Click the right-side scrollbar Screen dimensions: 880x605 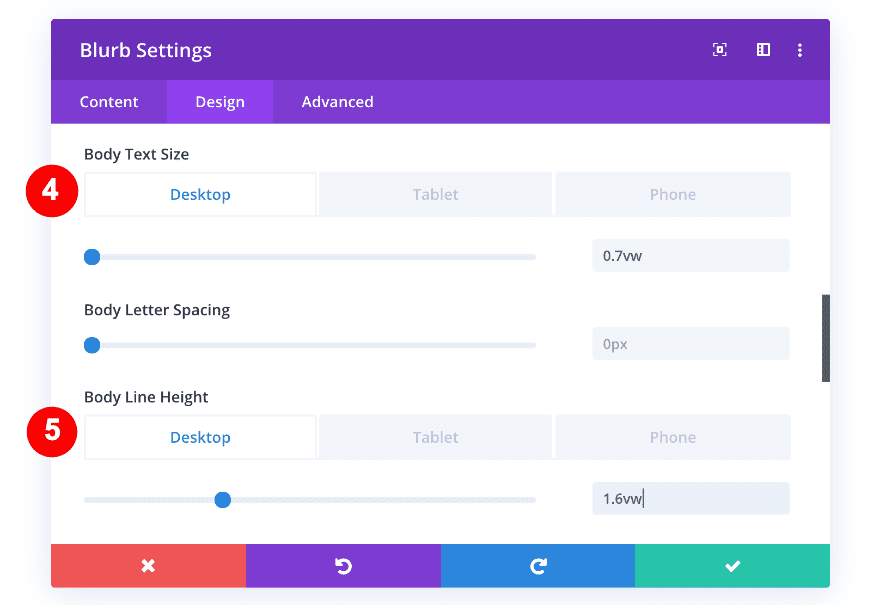click(x=824, y=337)
